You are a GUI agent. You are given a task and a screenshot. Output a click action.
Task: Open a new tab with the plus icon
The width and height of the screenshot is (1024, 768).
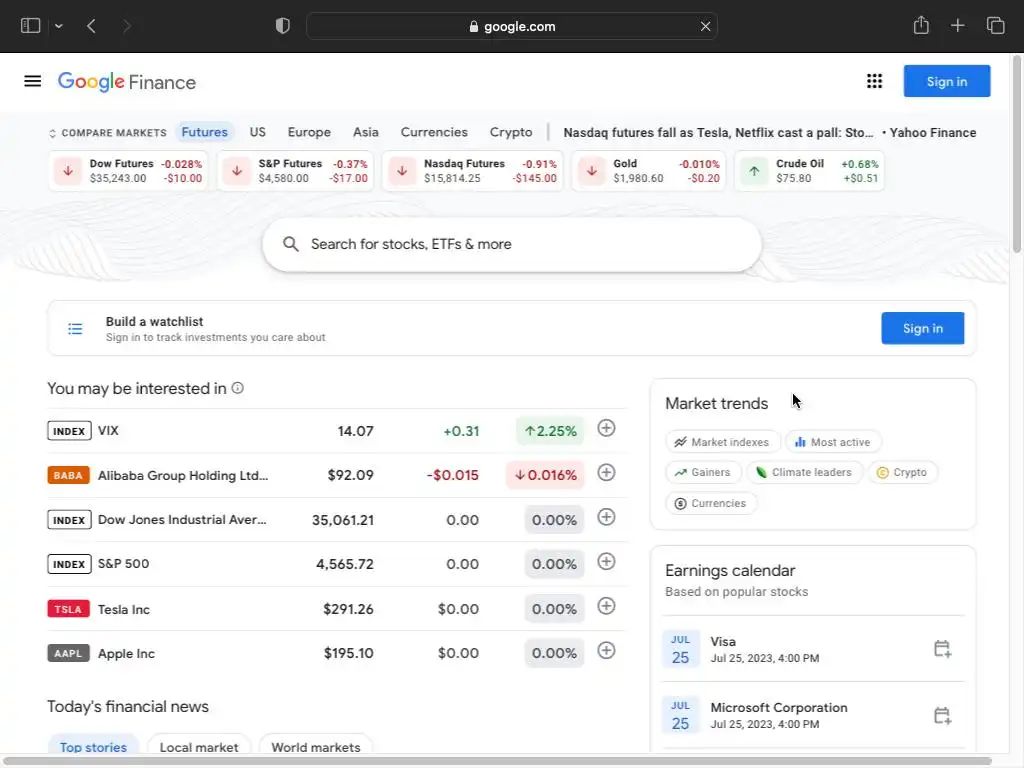tap(957, 25)
